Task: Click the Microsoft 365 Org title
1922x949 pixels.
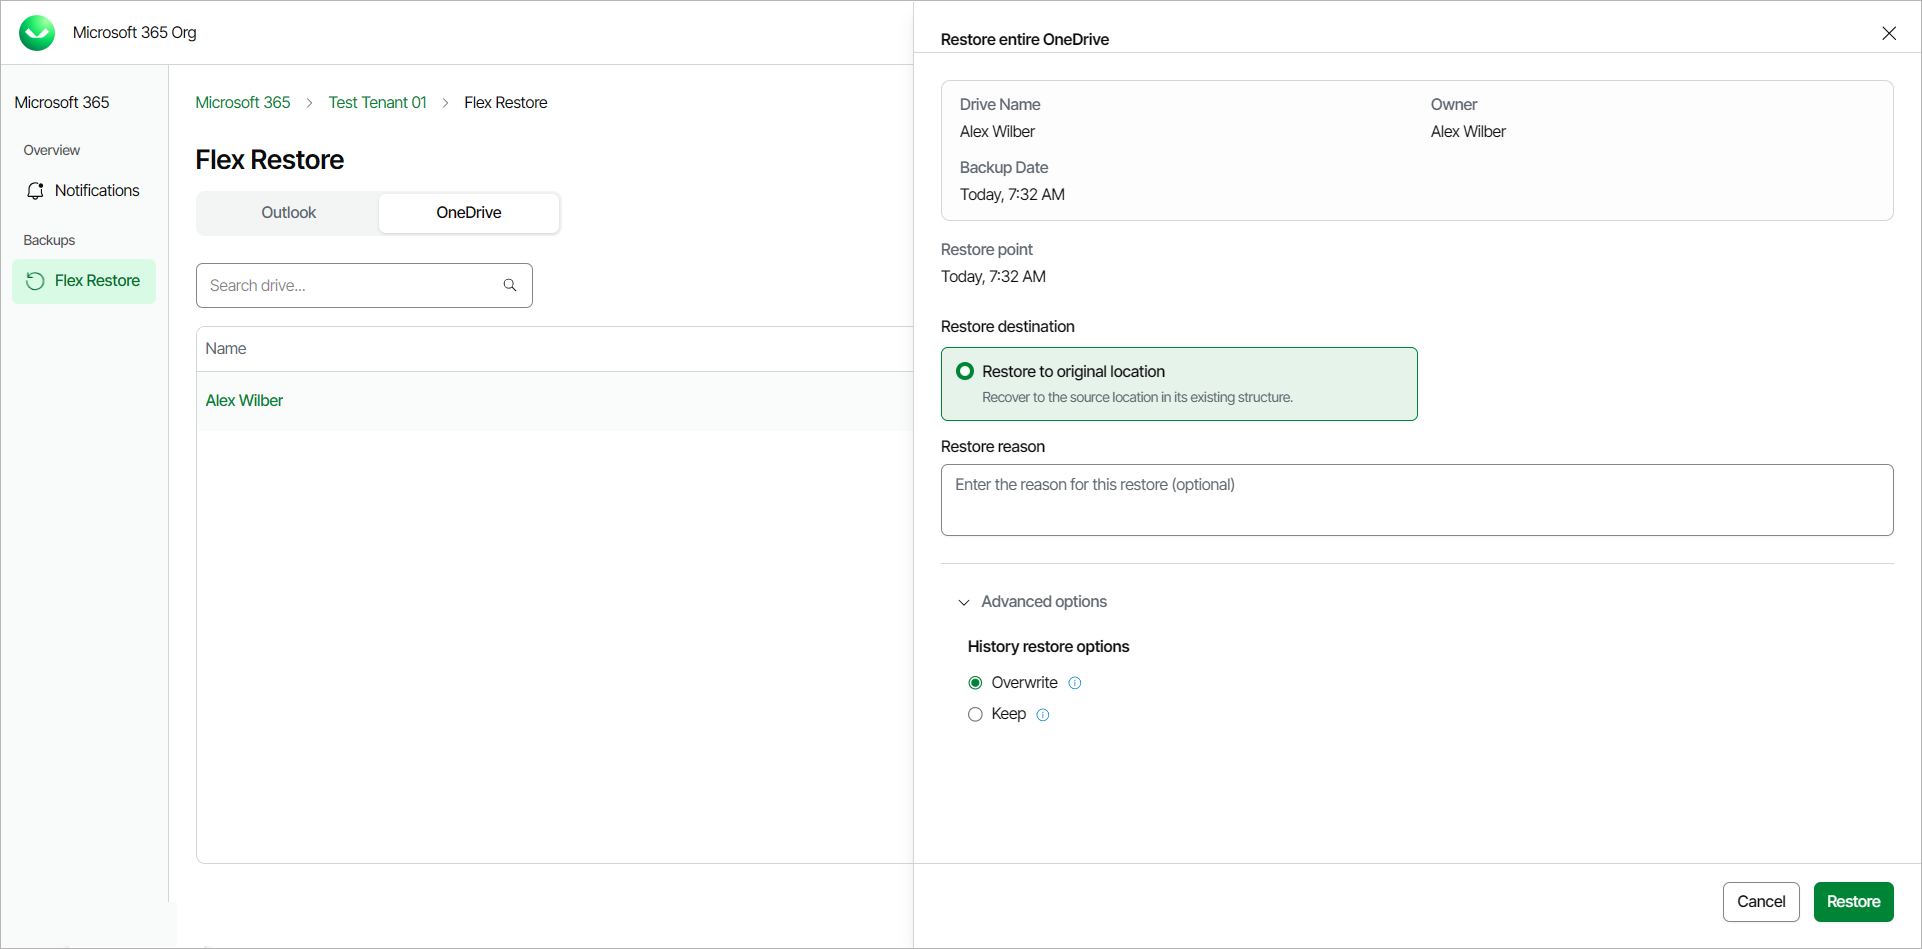Action: [135, 33]
